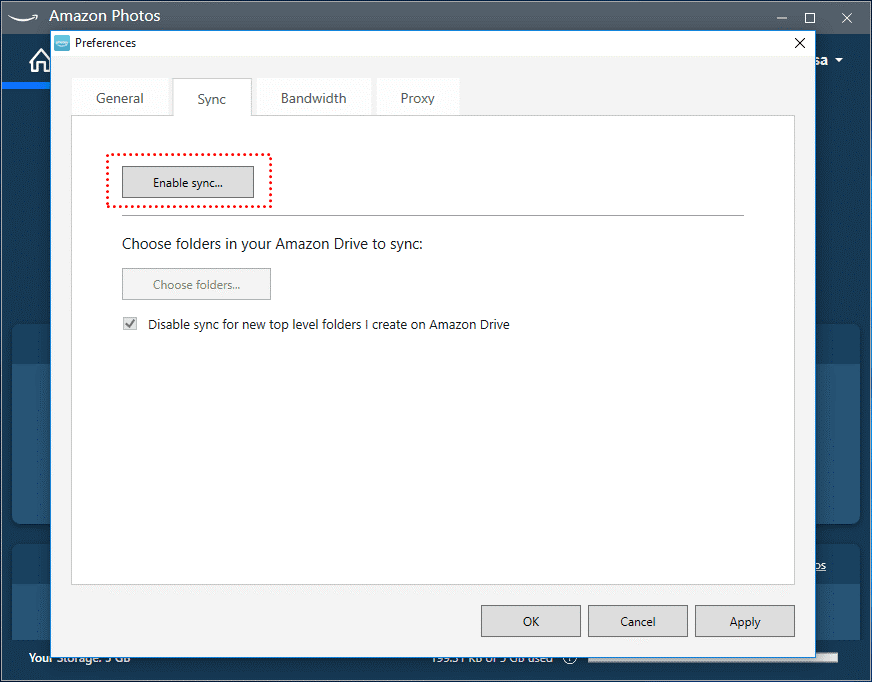Image resolution: width=872 pixels, height=682 pixels.
Task: Click the storage info icon
Action: pyautogui.click(x=570, y=658)
